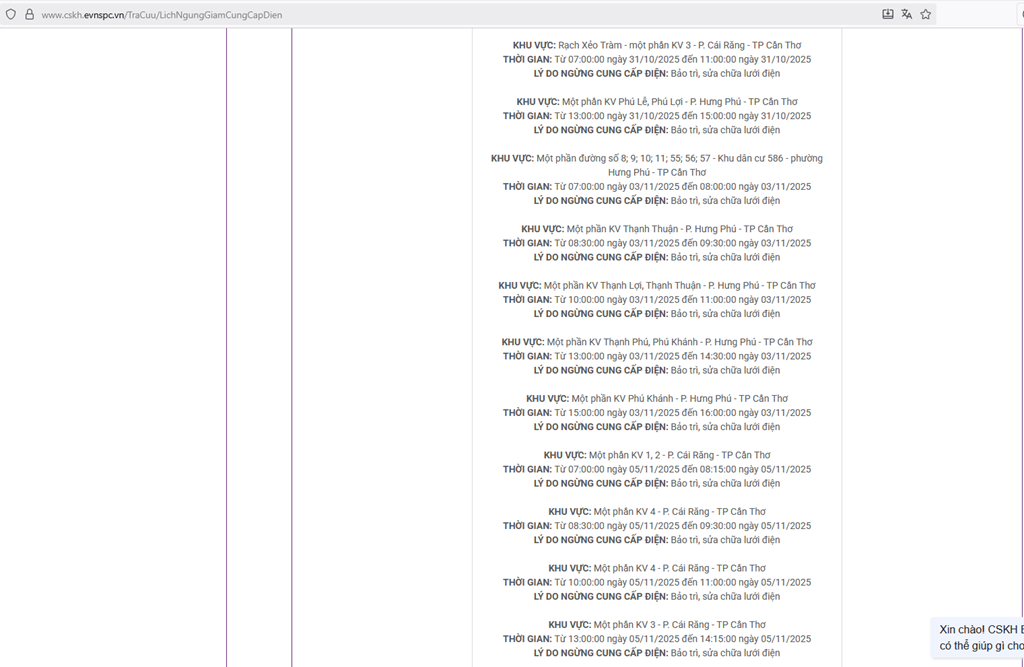This screenshot has height=667, width=1024.
Task: Click the KV Thạnh Lợi, Thạnh Thuận line
Action: click(x=657, y=286)
